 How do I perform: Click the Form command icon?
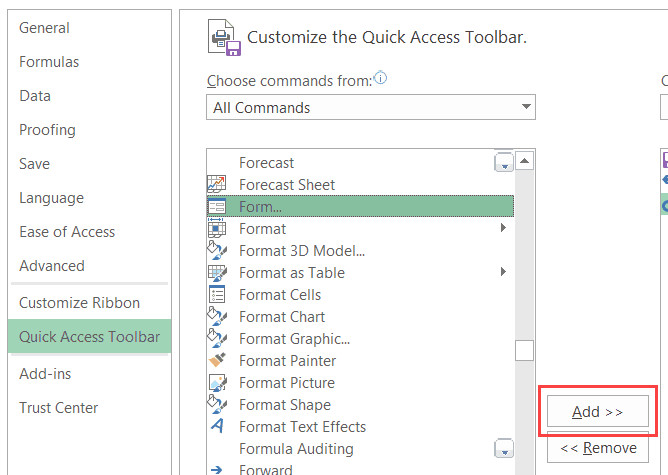tap(217, 207)
